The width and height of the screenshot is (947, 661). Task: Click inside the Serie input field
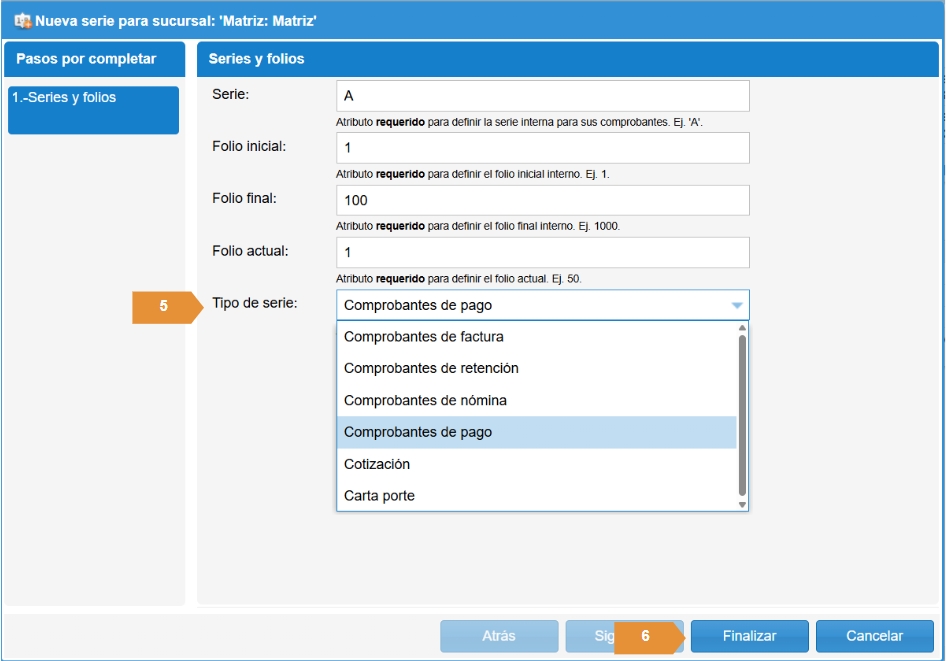click(542, 96)
